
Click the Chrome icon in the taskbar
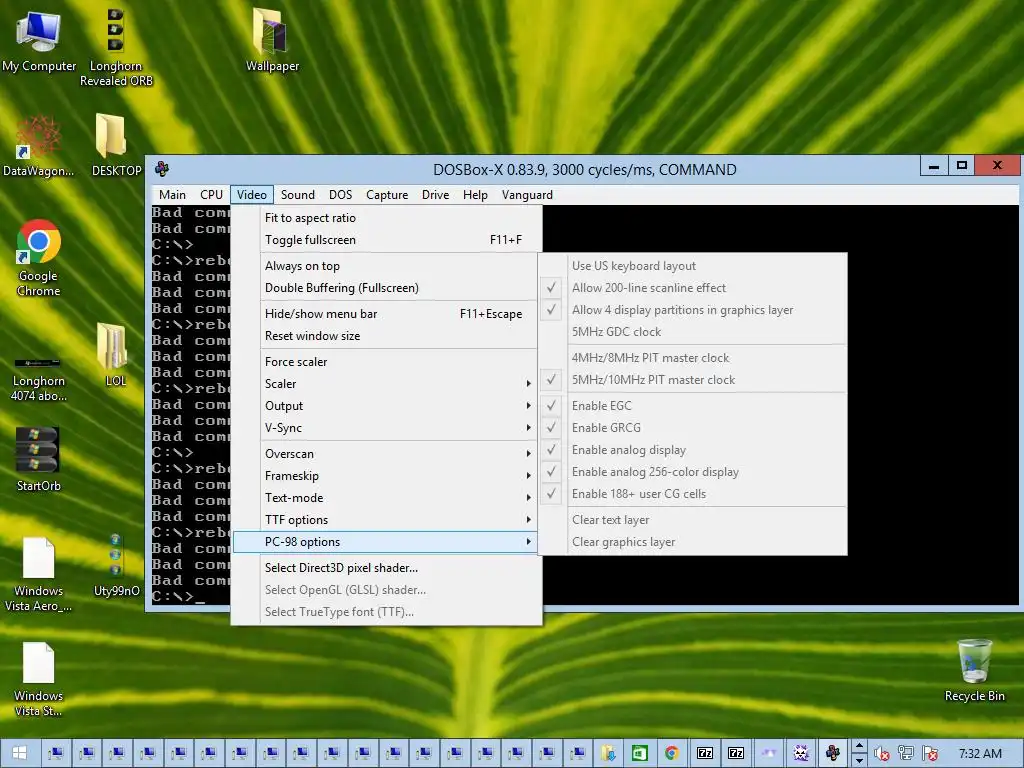coord(671,753)
